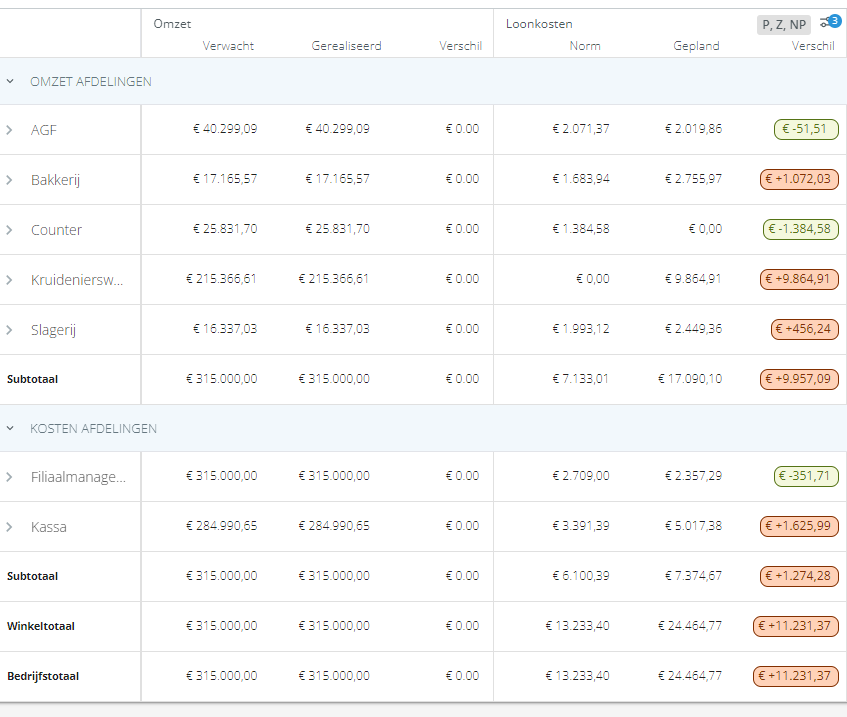Image resolution: width=847 pixels, height=717 pixels.
Task: Collapse the OMZET AFDELINGEN section
Action: 10,82
